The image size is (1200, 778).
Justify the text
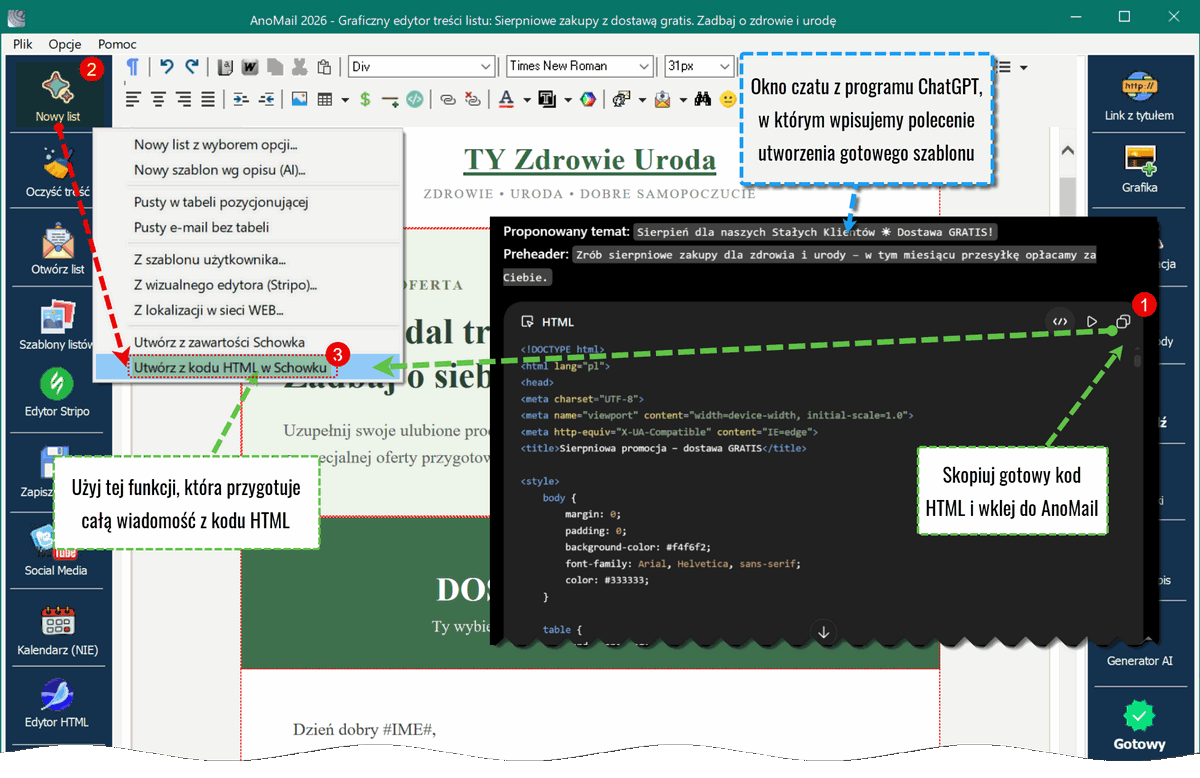(x=208, y=99)
